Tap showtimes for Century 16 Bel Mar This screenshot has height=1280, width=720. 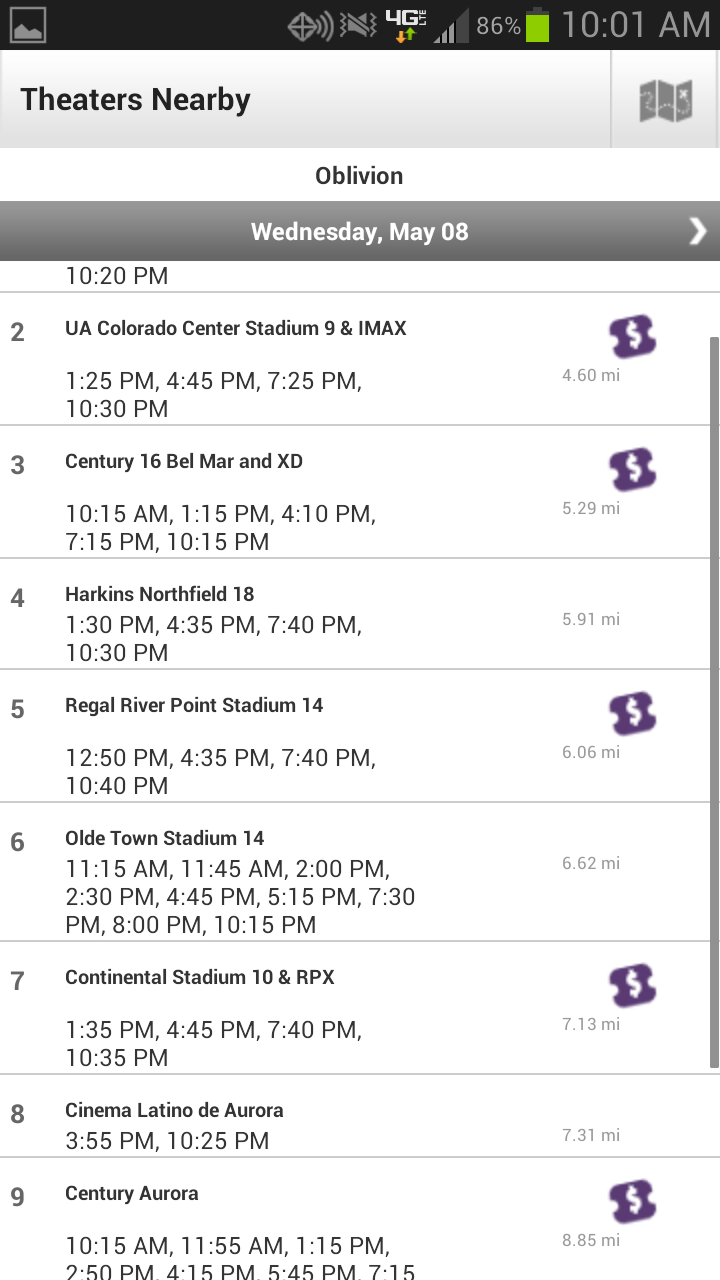click(220, 528)
